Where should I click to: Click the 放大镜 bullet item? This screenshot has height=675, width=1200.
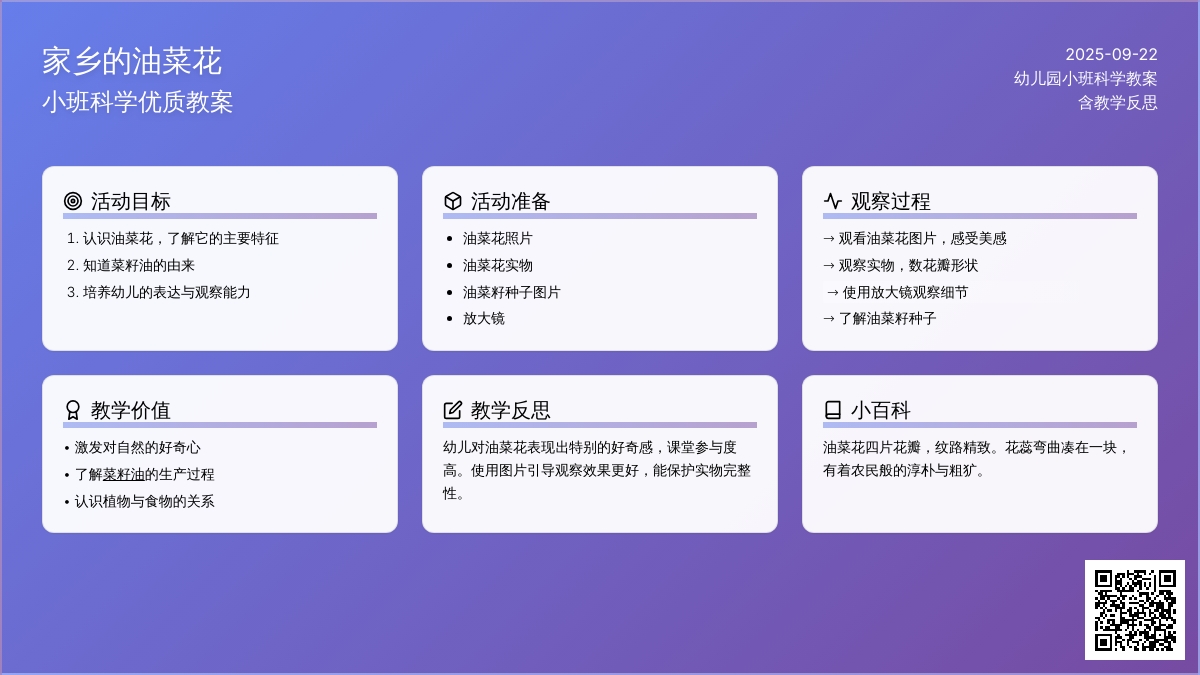click(x=483, y=318)
